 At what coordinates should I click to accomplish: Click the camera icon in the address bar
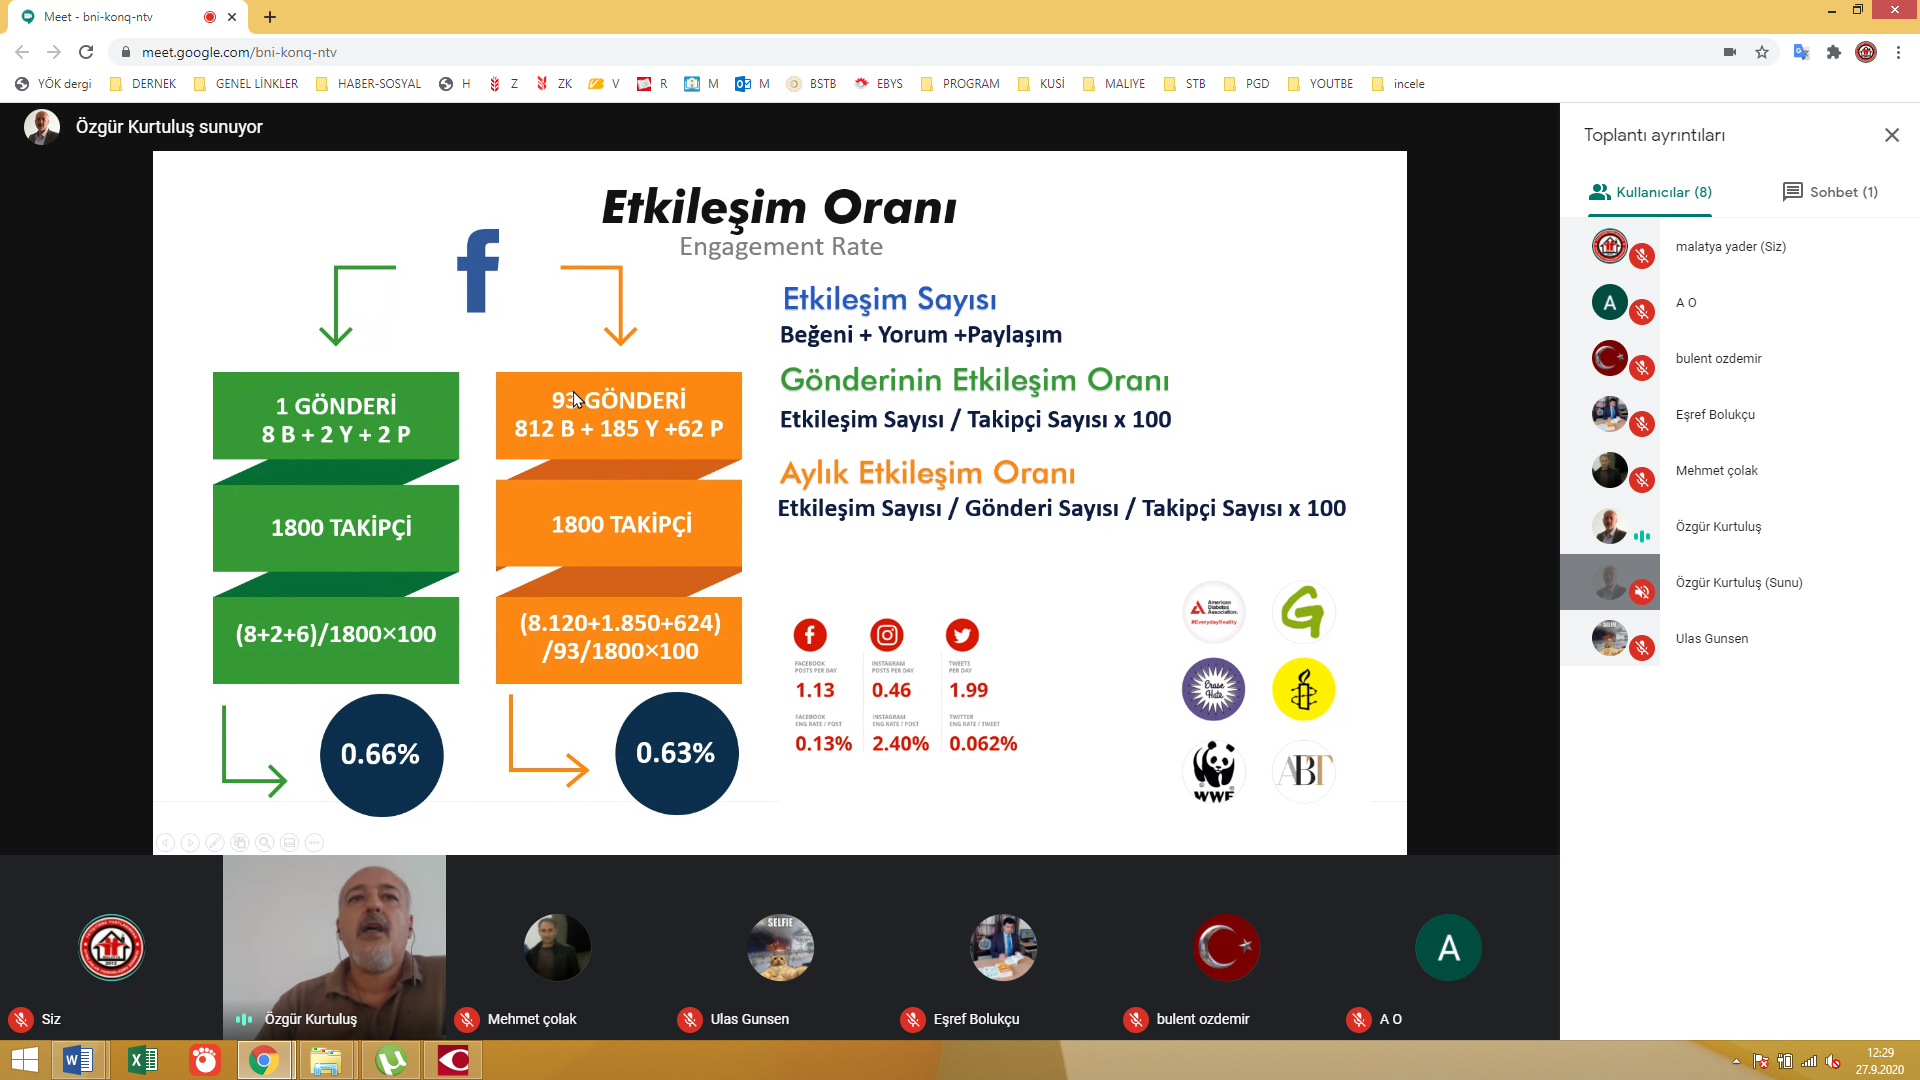click(1730, 52)
